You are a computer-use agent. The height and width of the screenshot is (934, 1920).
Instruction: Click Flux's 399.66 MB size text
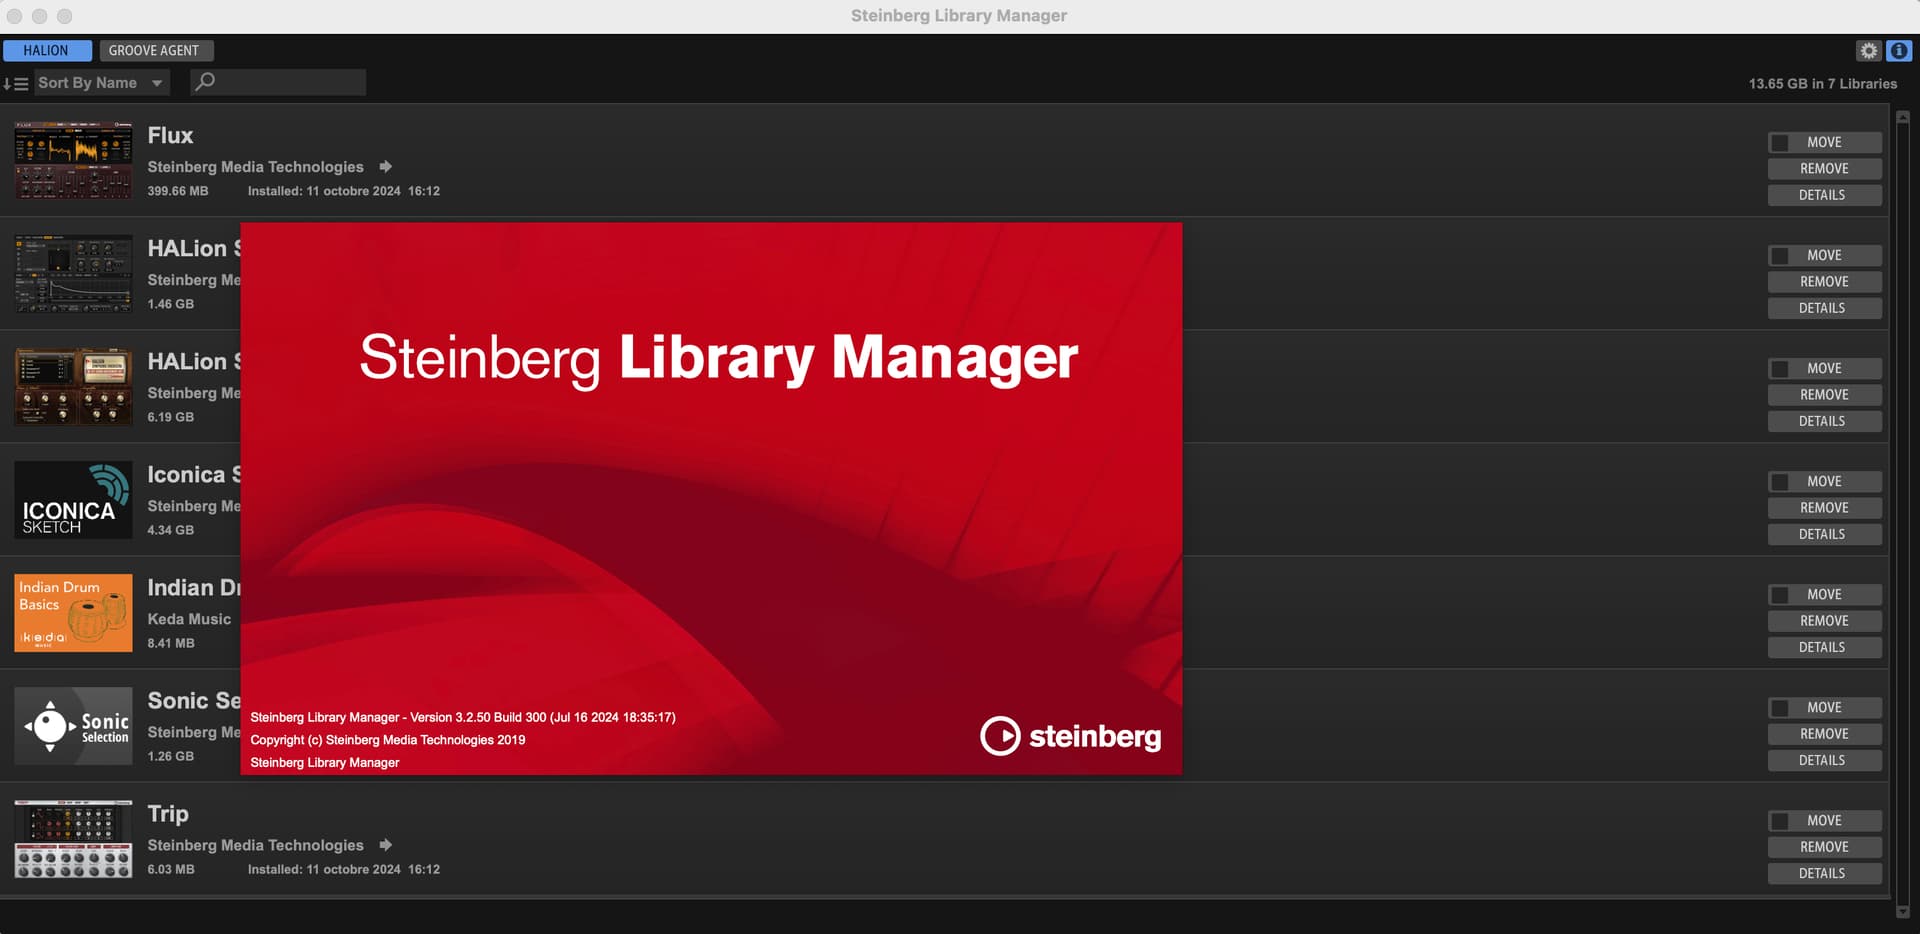178,191
